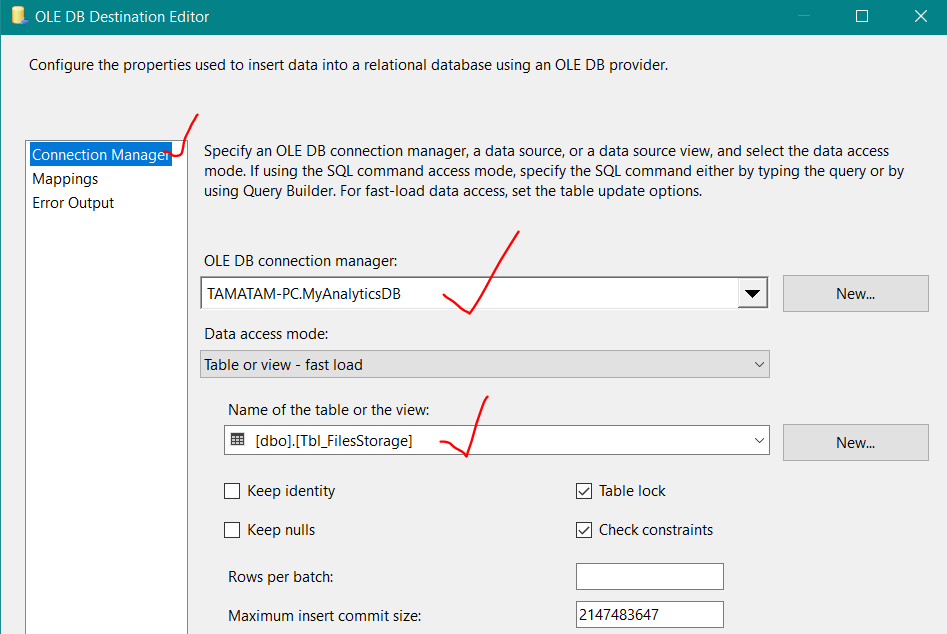
Task: Click New next to the connection manager
Action: (855, 293)
